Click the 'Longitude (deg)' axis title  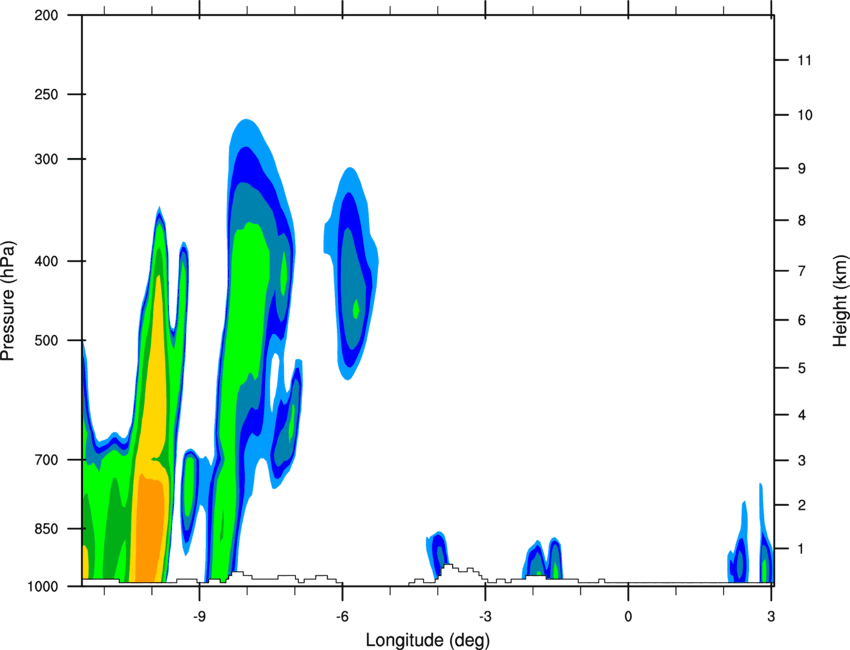pos(428,640)
